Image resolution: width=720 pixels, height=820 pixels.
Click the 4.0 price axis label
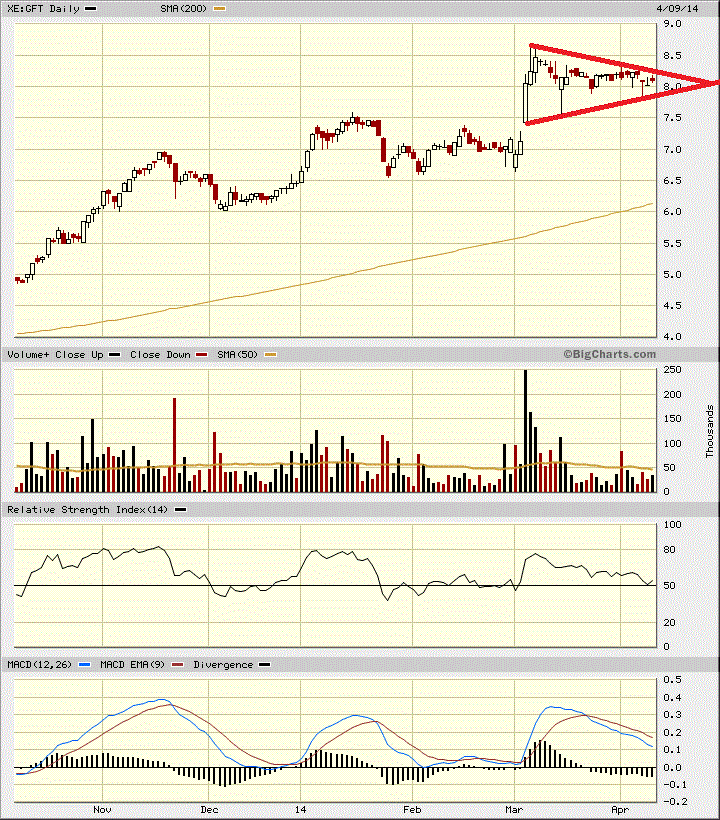(672, 337)
